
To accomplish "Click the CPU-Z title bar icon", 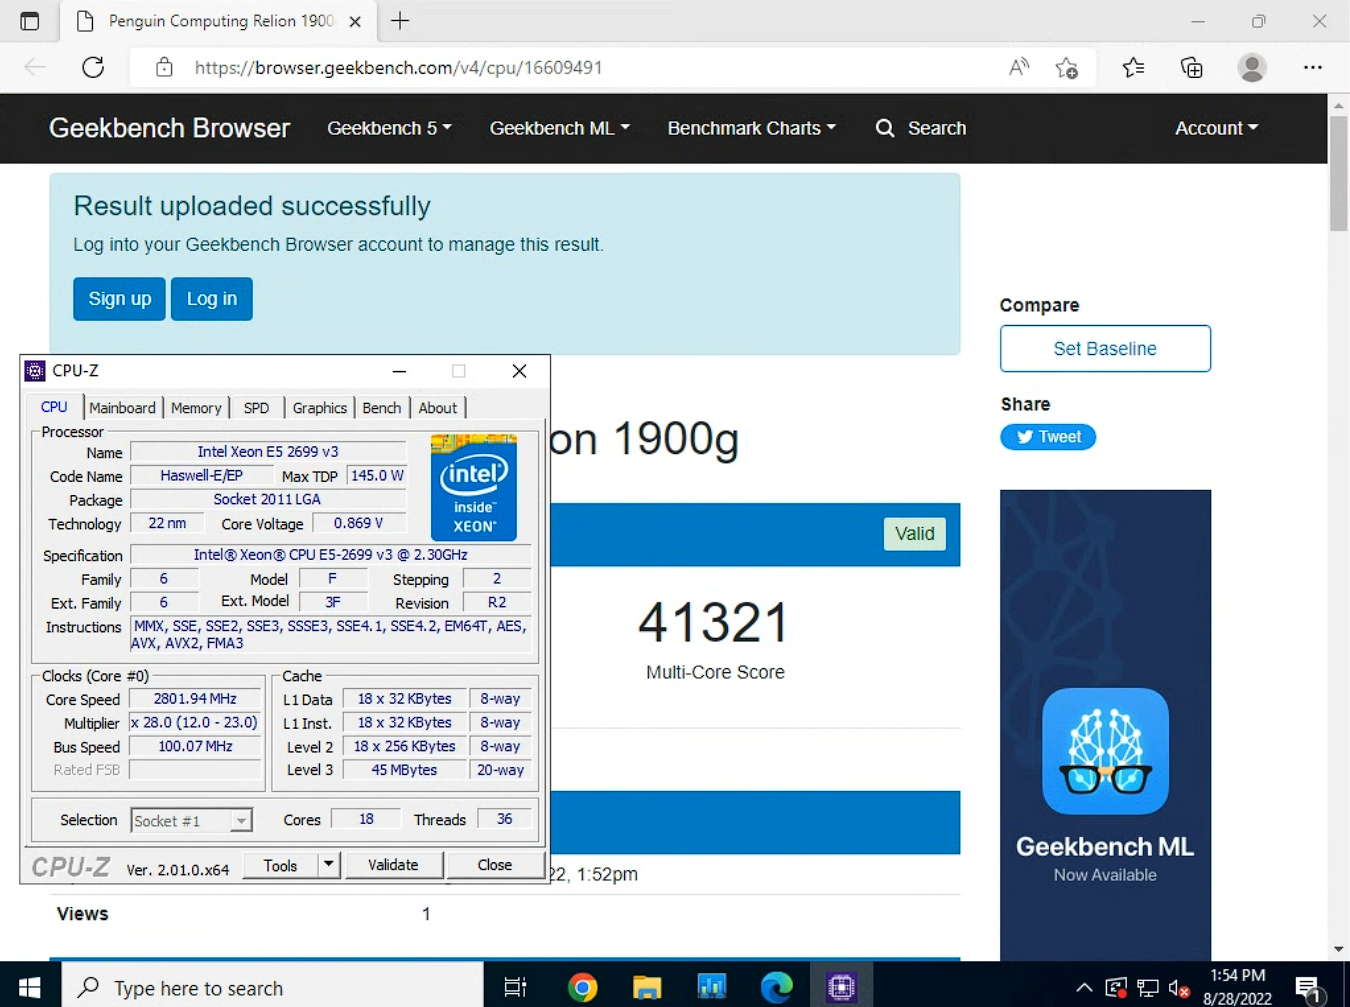I will [35, 371].
